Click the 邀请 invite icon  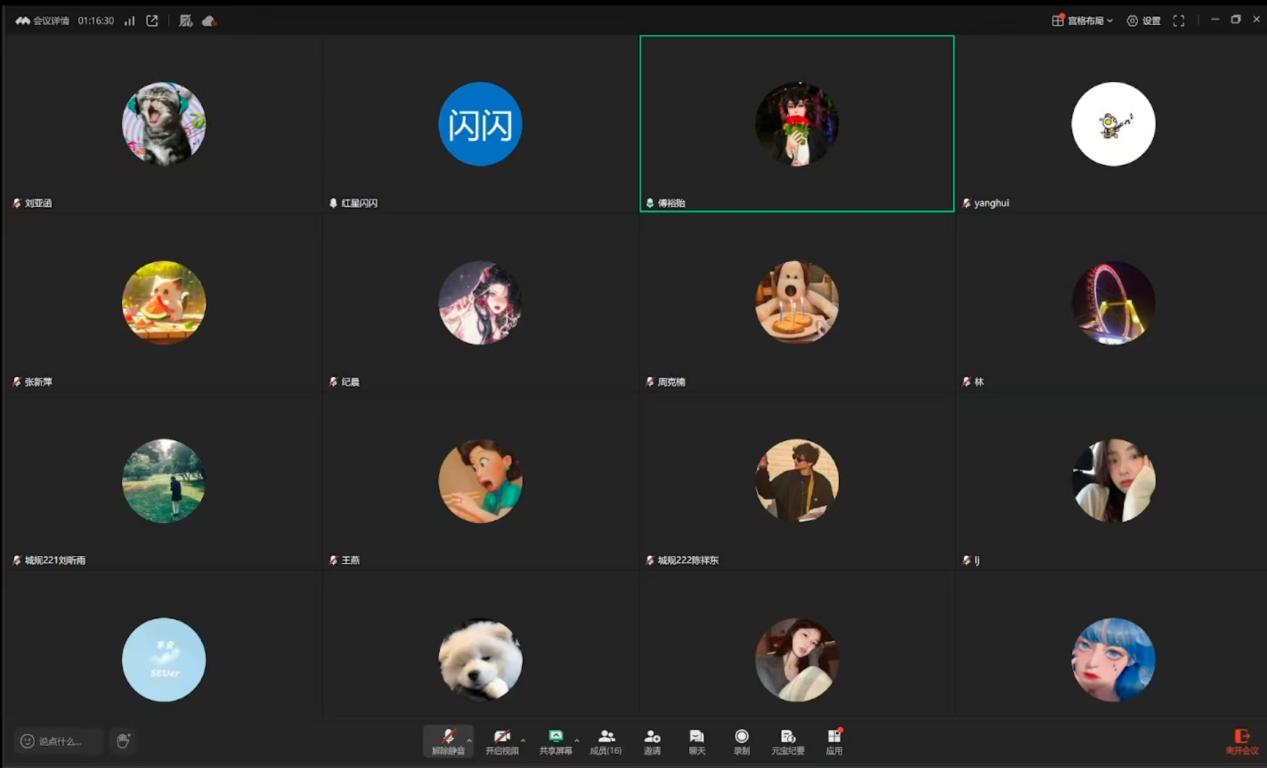(x=652, y=740)
